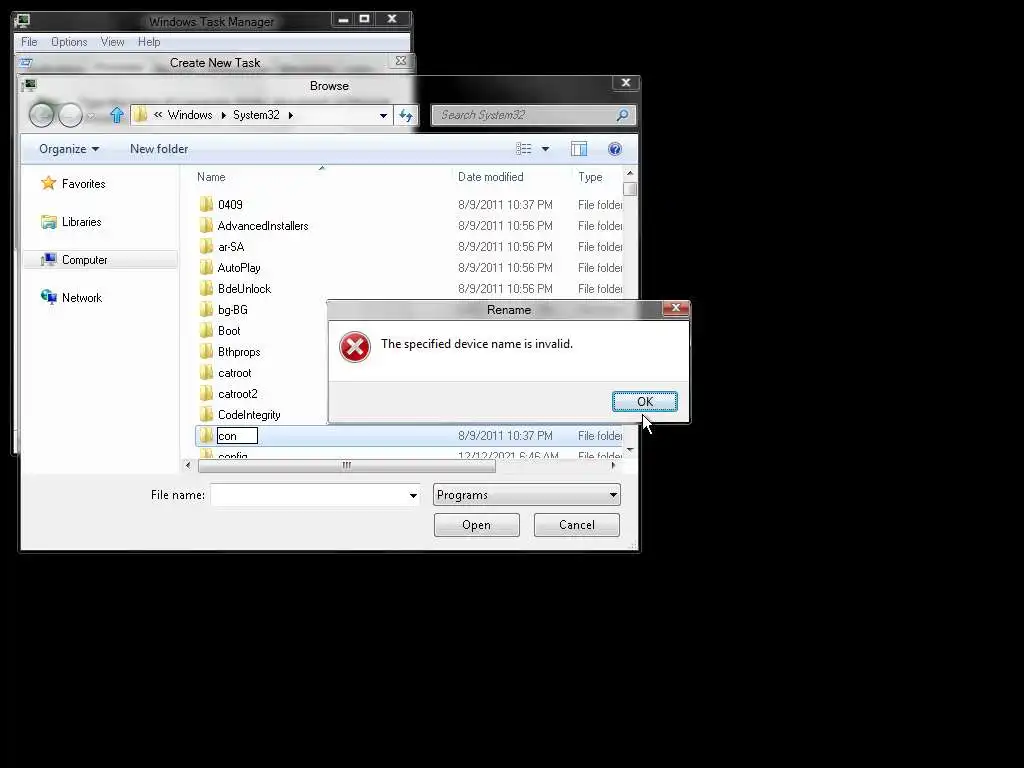Expand the address bar history dropdown
The width and height of the screenshot is (1024, 768).
click(x=383, y=116)
